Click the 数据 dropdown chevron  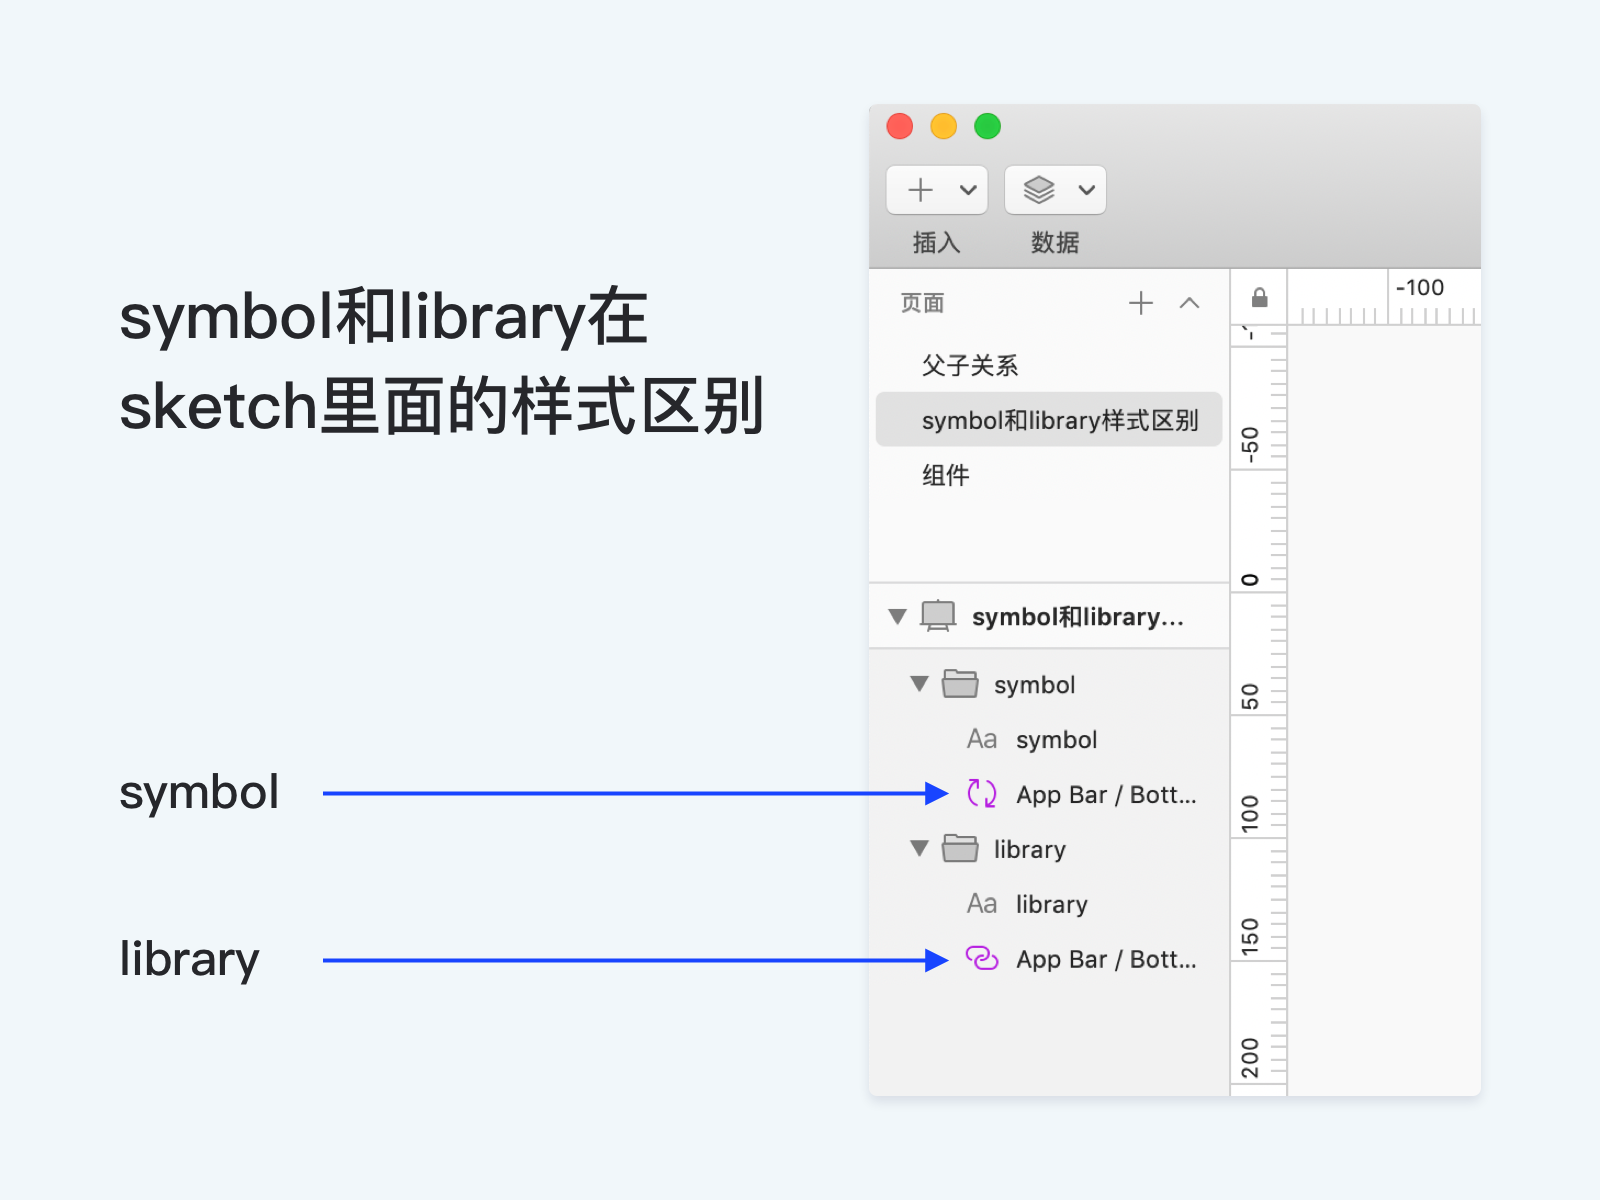point(1084,189)
